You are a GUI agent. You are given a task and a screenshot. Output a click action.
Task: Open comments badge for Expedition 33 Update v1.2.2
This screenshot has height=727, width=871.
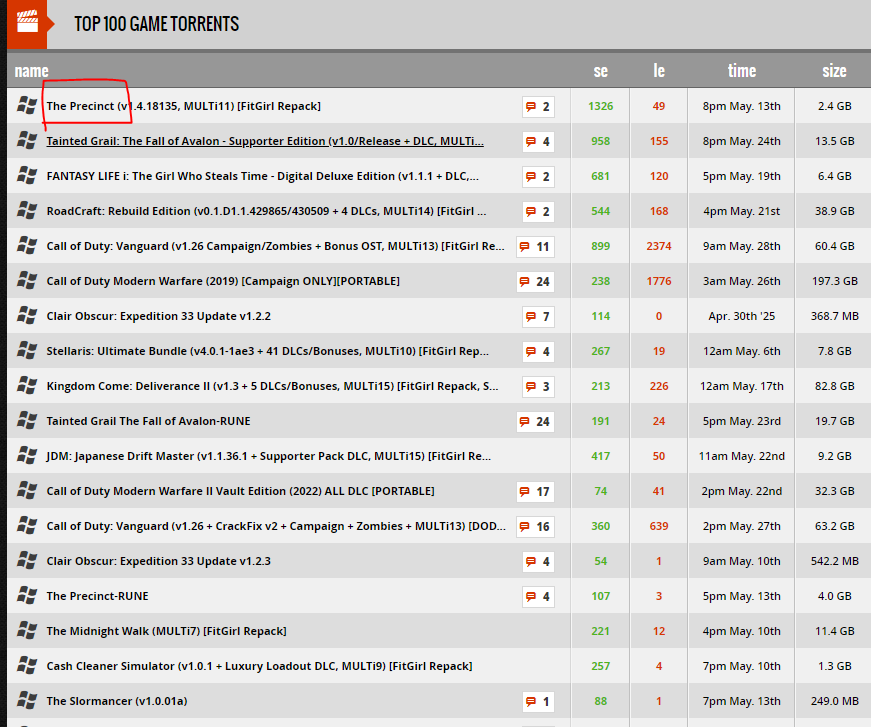[538, 317]
